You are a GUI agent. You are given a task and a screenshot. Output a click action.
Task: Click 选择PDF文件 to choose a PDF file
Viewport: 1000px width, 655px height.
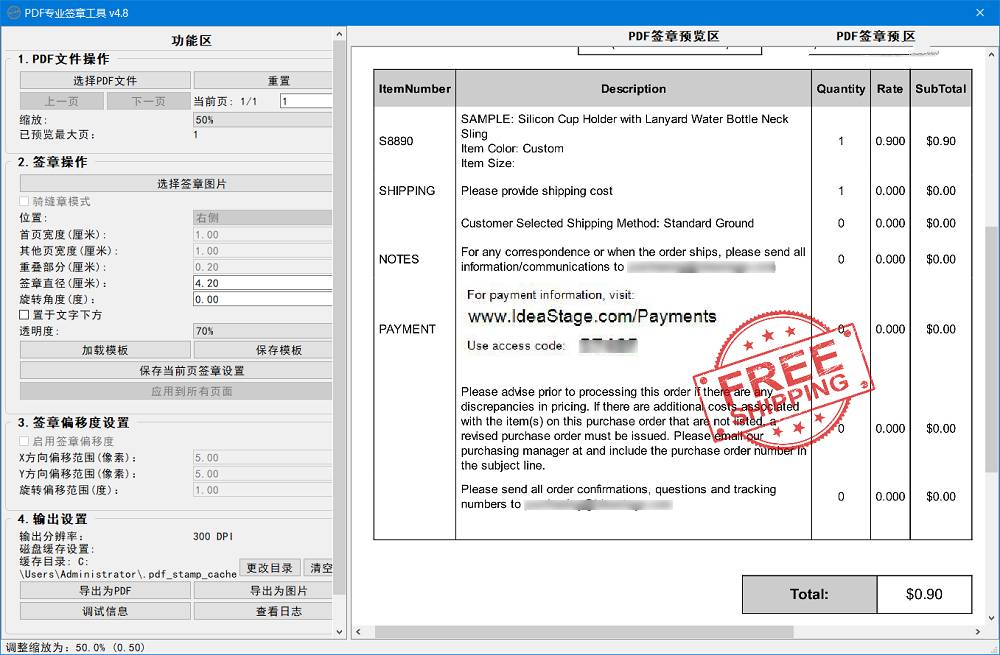[x=104, y=80]
